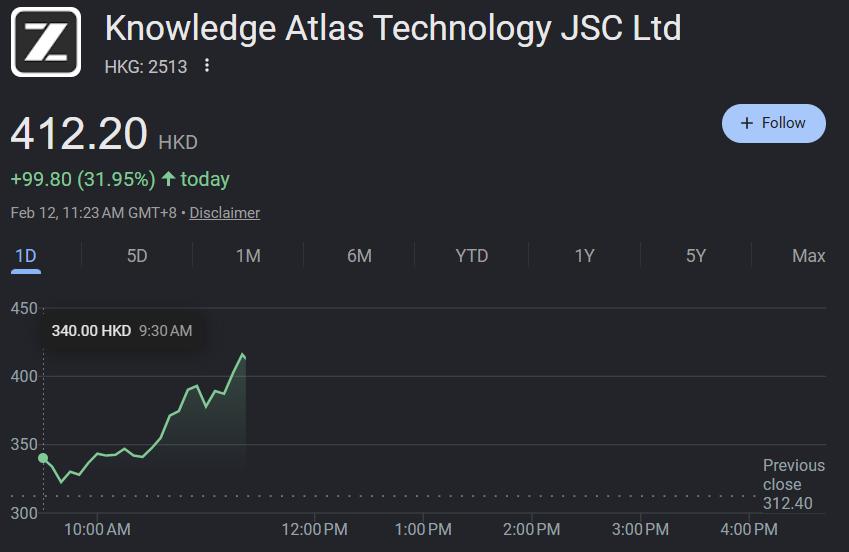Select the YTD range tab

pyautogui.click(x=471, y=256)
